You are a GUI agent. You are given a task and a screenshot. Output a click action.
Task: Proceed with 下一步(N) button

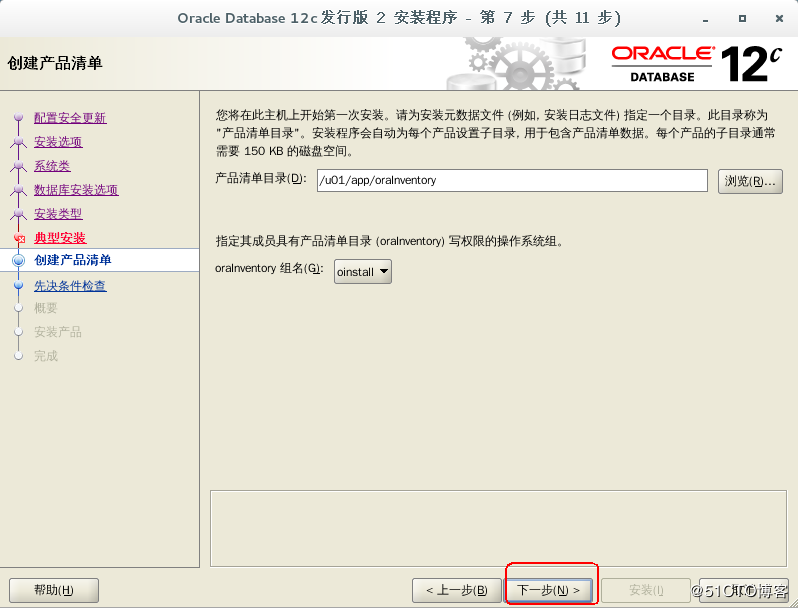point(549,590)
